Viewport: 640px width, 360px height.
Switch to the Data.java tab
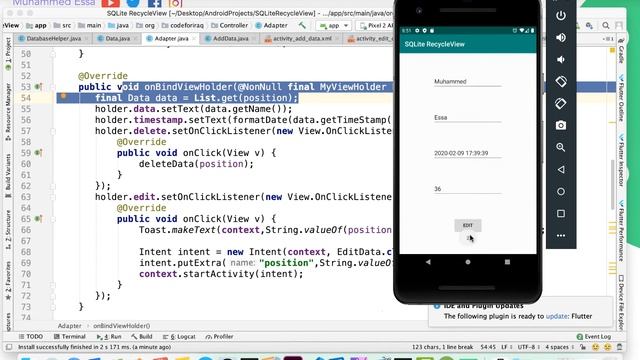pyautogui.click(x=117, y=38)
